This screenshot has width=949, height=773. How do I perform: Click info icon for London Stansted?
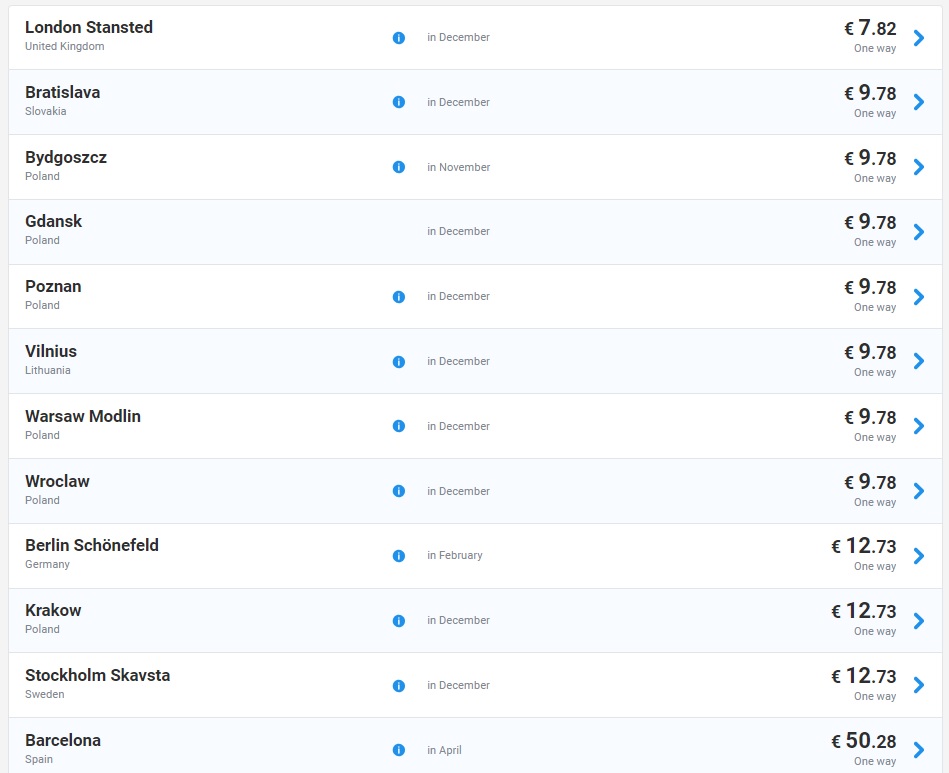399,38
